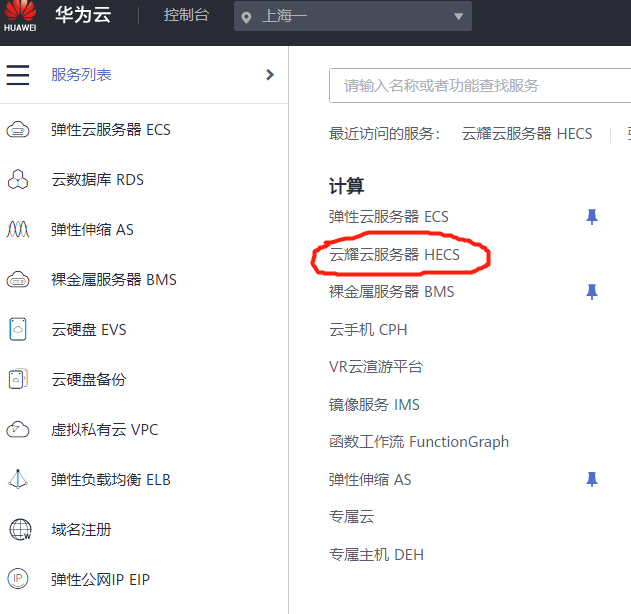Open 专属主机 DEH service
This screenshot has width=631, height=614.
click(x=376, y=554)
